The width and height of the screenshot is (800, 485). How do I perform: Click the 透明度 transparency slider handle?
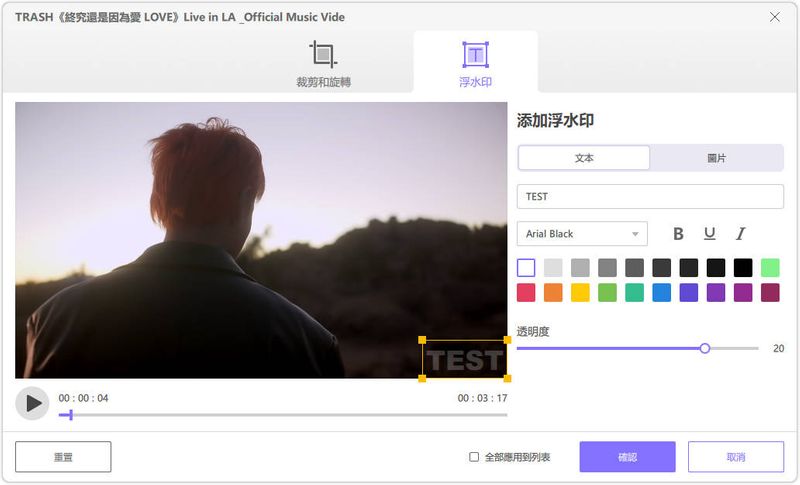pyautogui.click(x=705, y=348)
